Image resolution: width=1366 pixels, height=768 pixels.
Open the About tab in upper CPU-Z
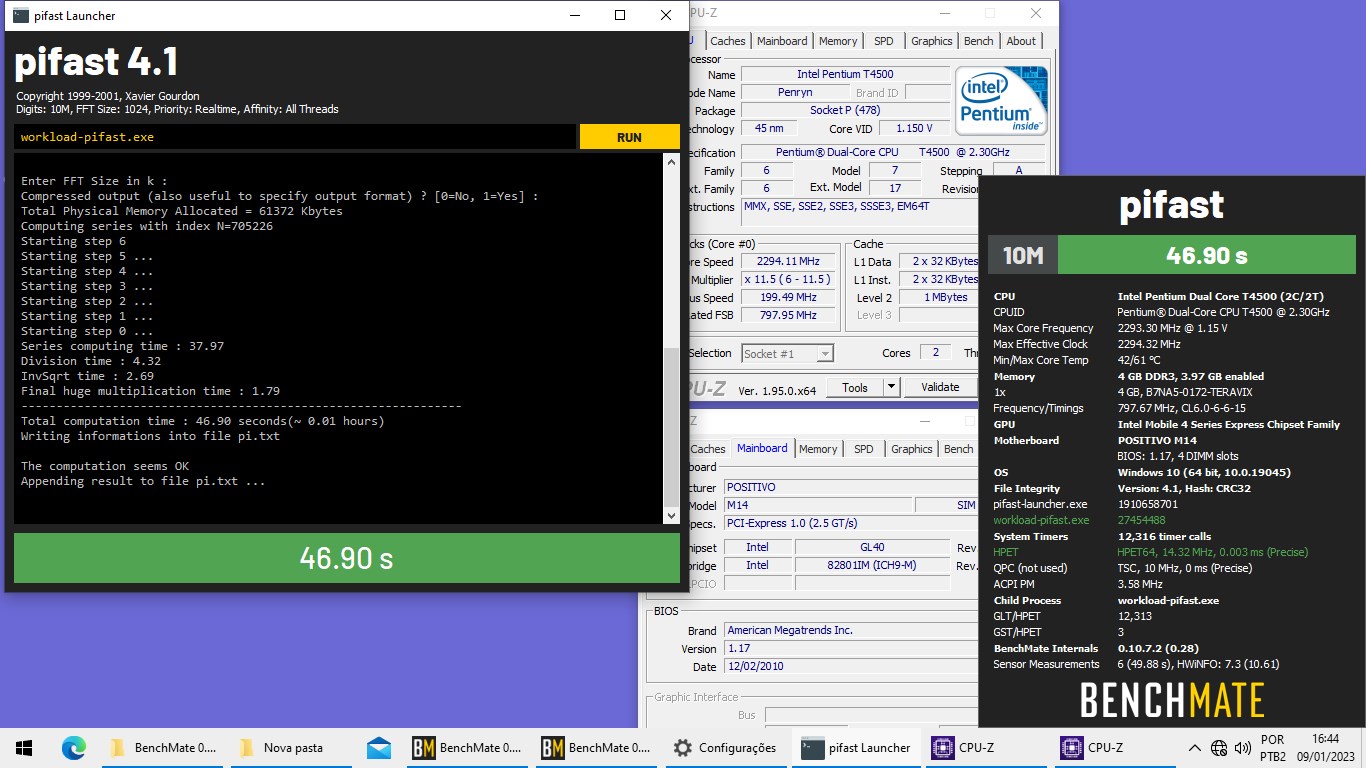point(1021,41)
